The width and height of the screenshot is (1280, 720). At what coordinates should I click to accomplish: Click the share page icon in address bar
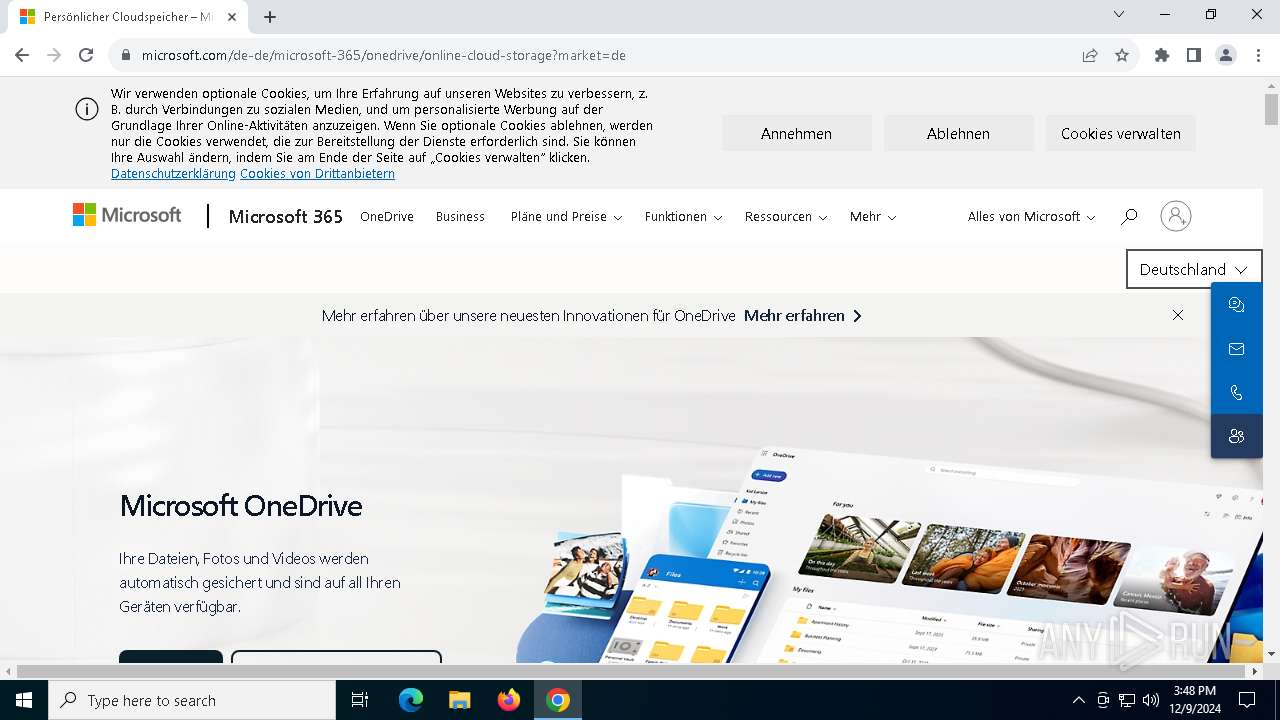[x=1090, y=55]
